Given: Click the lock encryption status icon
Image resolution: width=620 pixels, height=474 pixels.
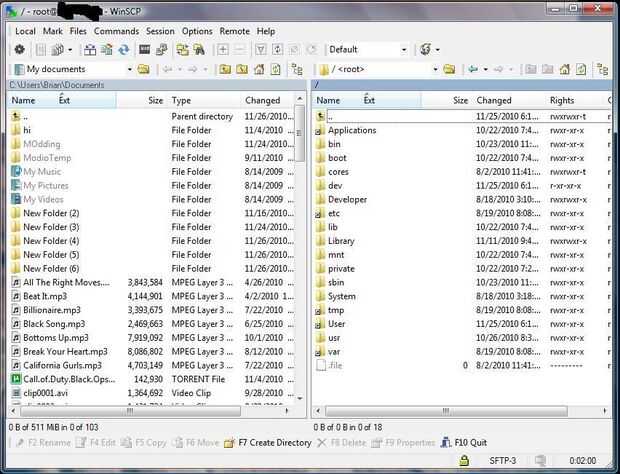Looking at the screenshot, I should [464, 460].
